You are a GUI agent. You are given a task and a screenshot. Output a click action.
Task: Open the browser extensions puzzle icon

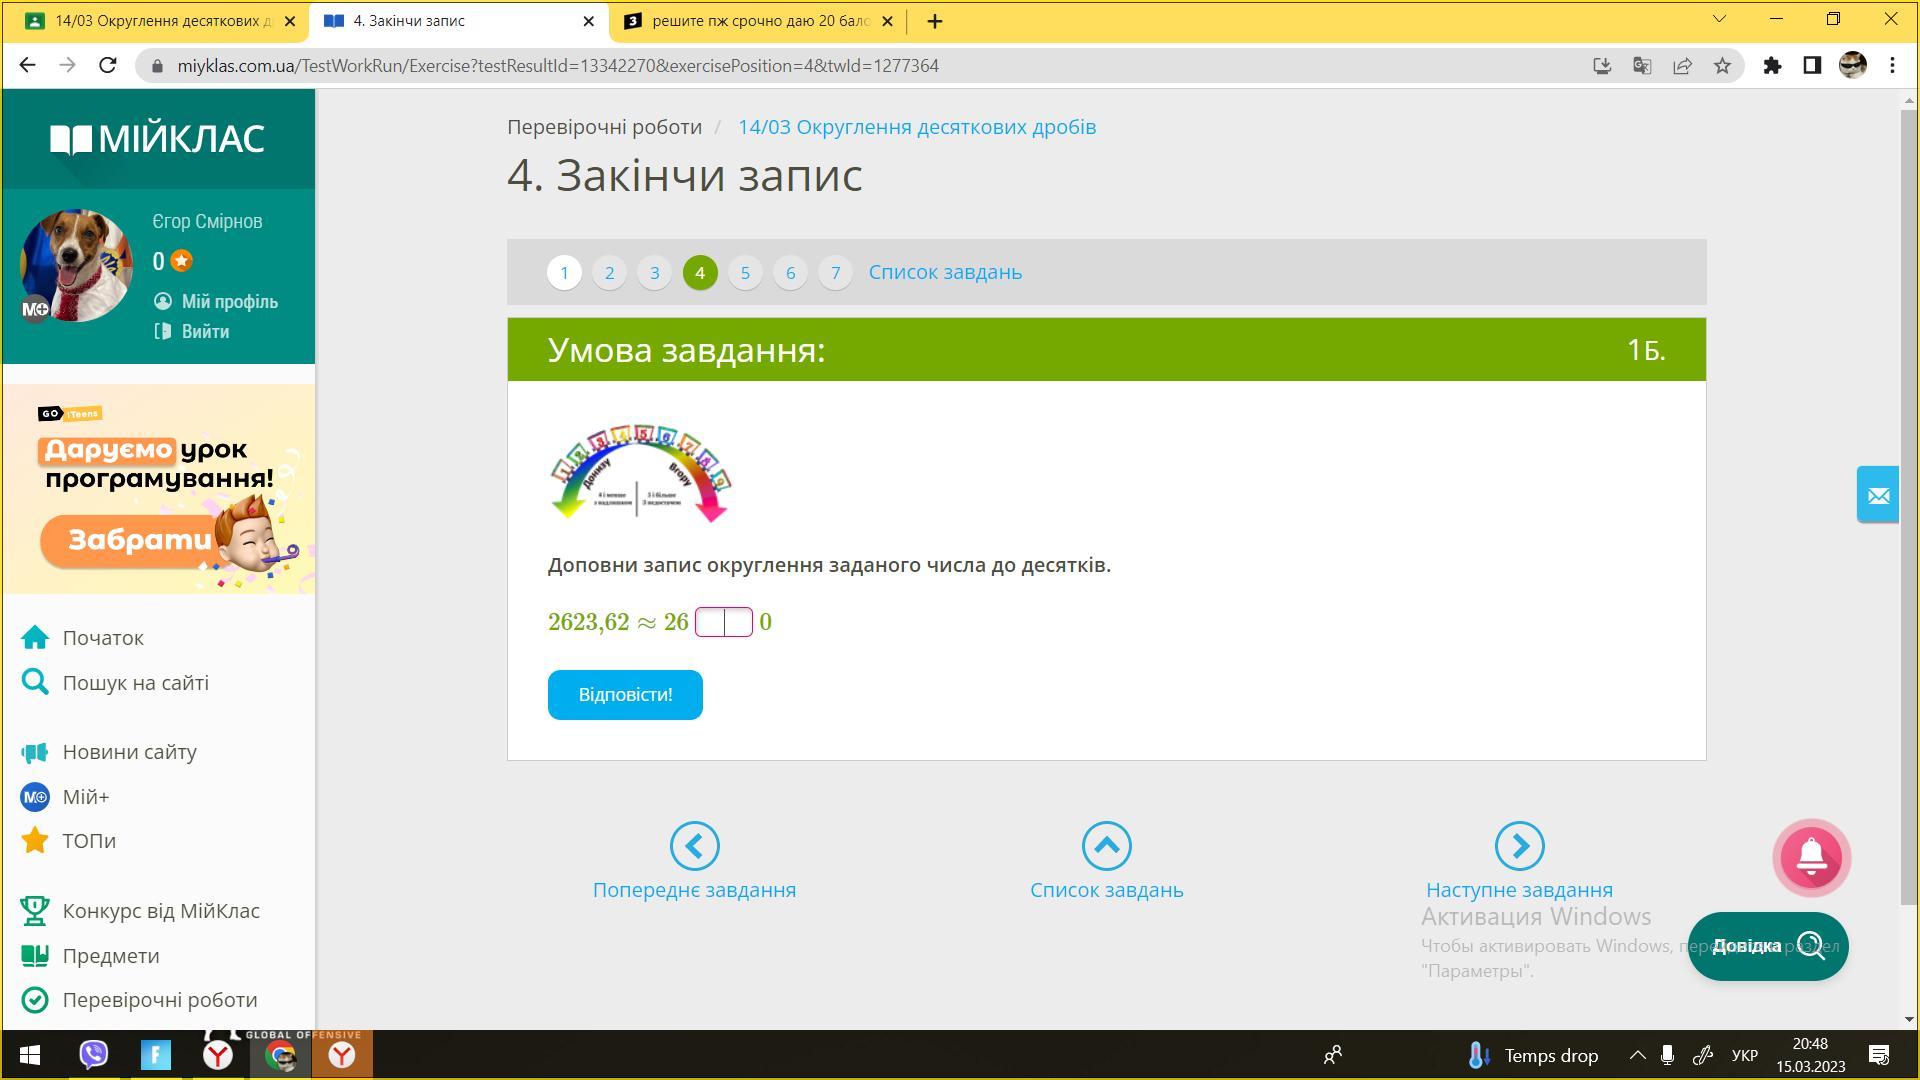point(1772,66)
